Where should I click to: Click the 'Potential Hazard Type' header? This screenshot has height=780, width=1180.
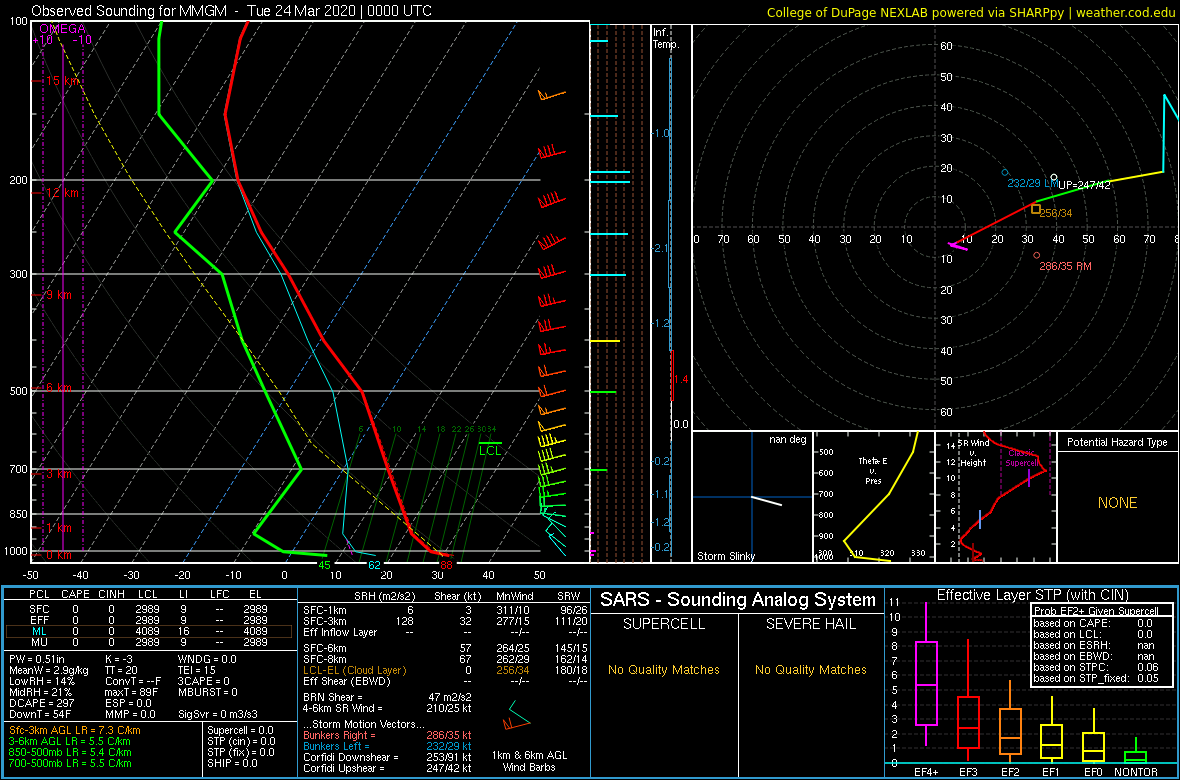(1117, 442)
